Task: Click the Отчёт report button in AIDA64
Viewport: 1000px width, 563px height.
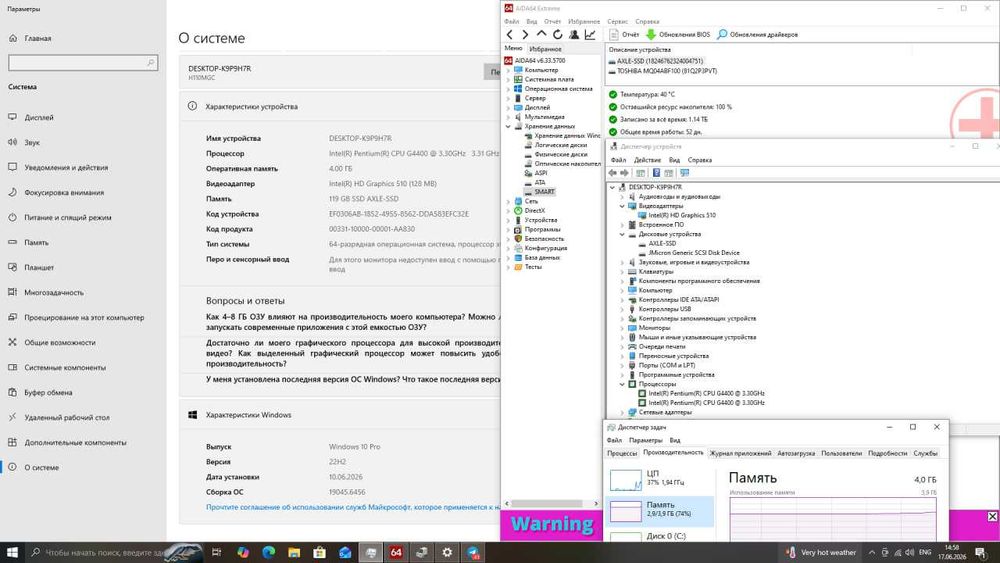Action: click(624, 34)
